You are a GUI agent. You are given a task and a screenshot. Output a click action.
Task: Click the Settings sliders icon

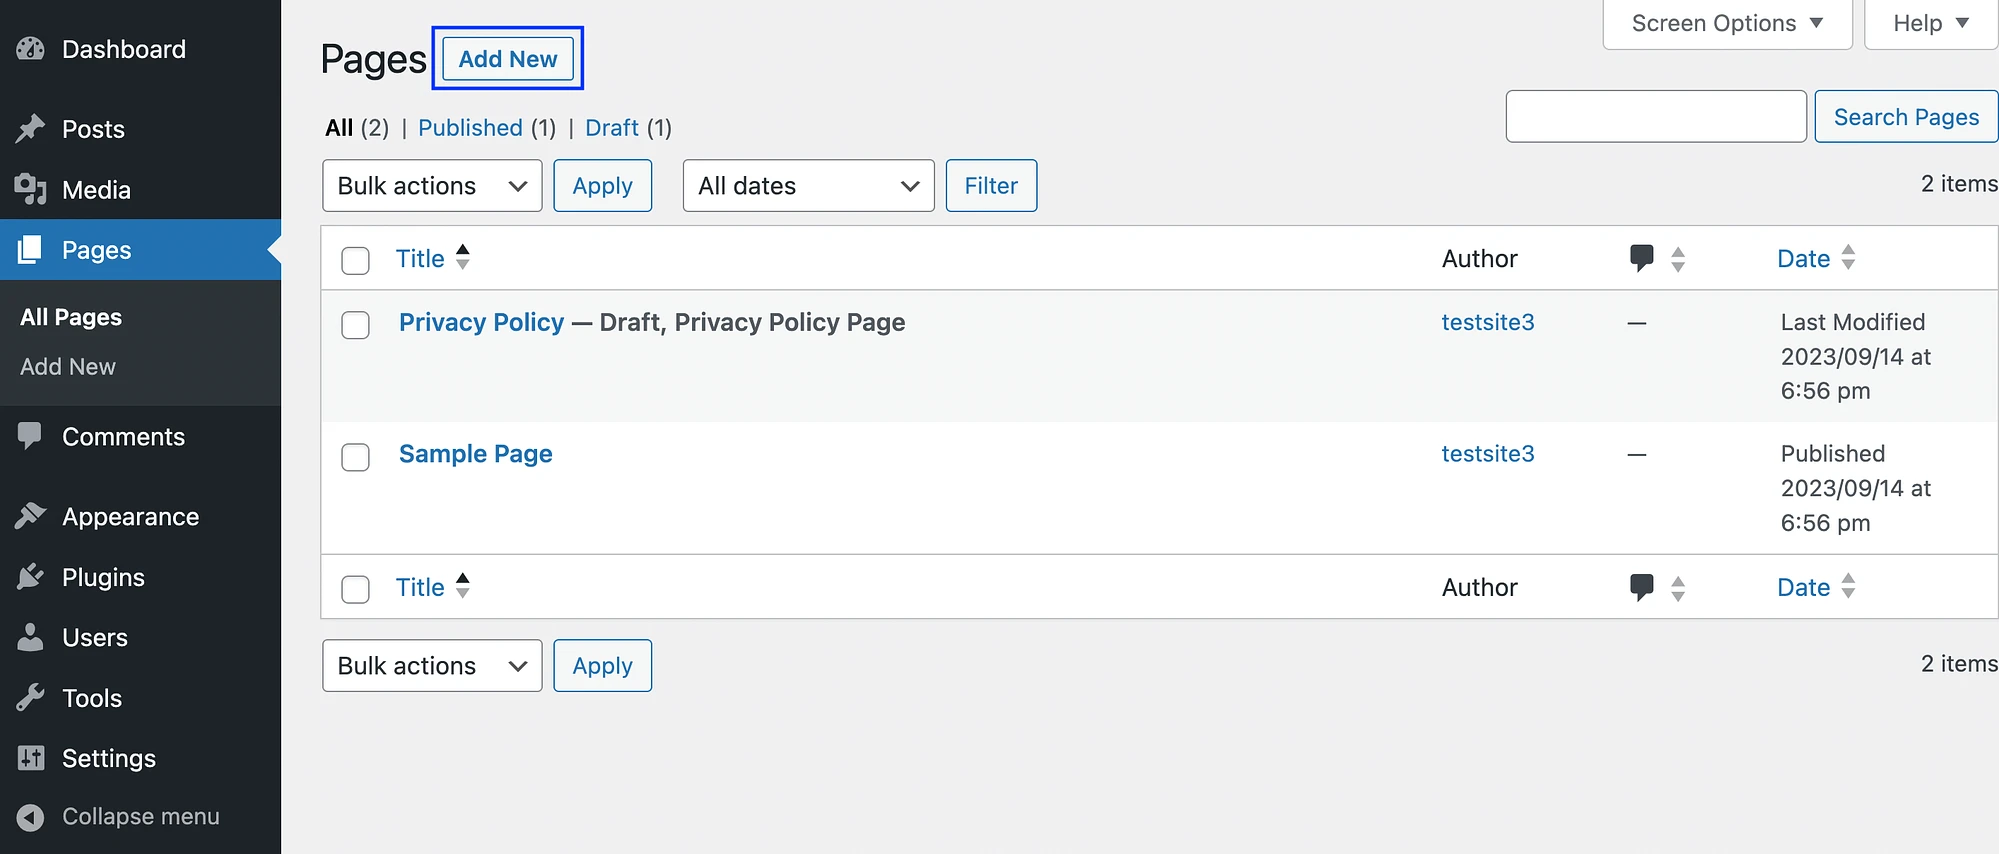pyautogui.click(x=31, y=758)
